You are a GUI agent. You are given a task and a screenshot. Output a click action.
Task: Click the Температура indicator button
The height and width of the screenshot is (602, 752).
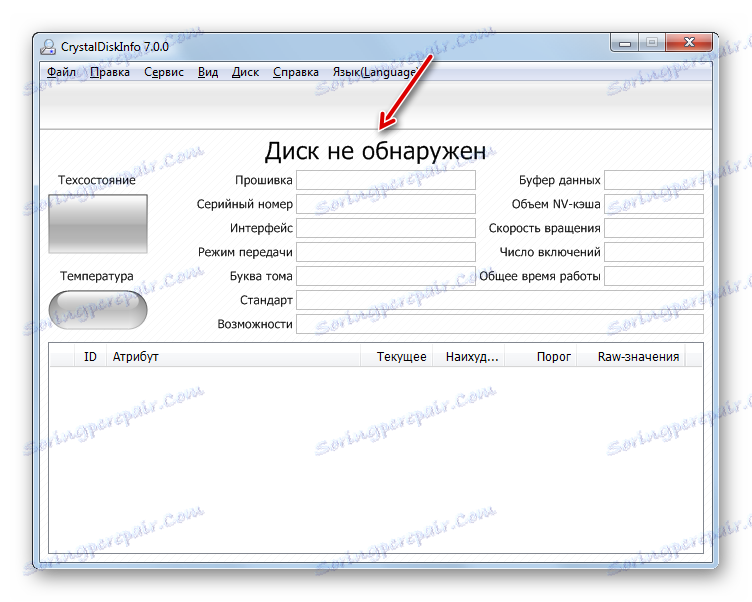click(98, 310)
